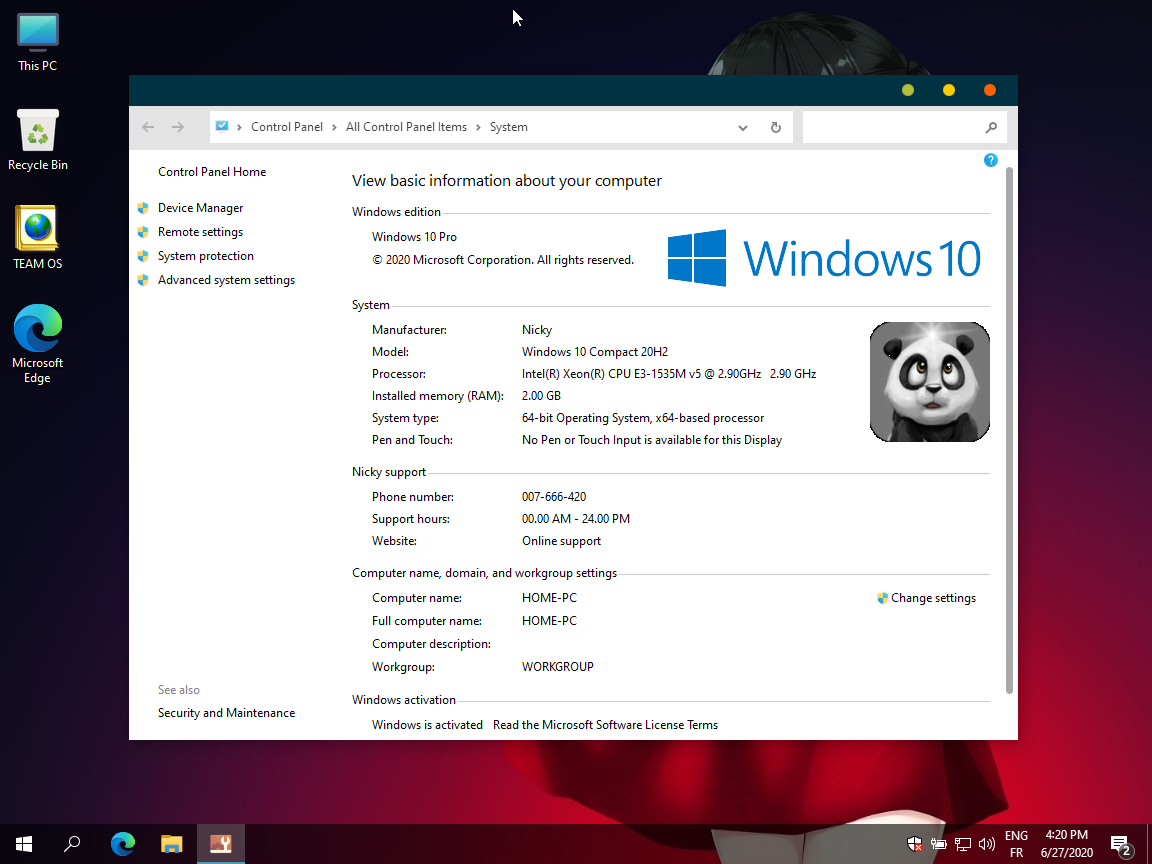Select the TEAM OS desktop shortcut
The image size is (1152, 864).
[37, 238]
